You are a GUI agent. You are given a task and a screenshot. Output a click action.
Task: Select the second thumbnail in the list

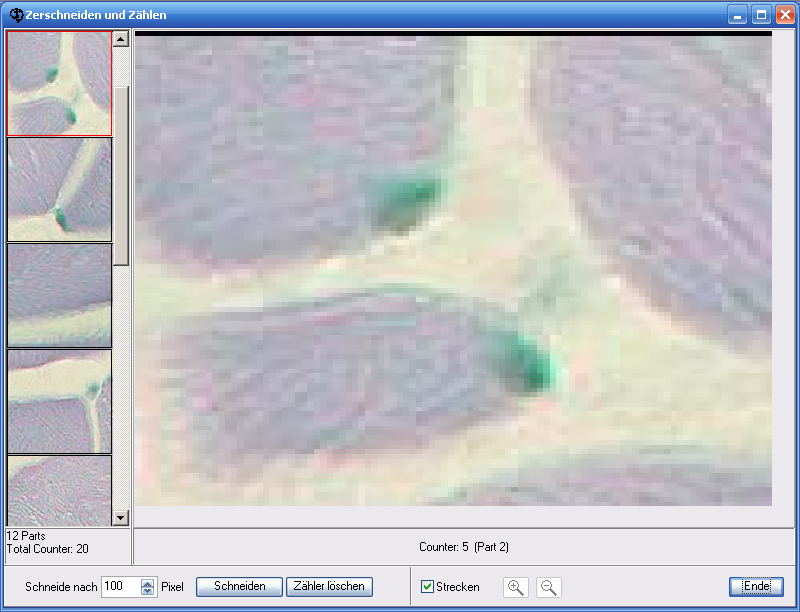[x=59, y=190]
